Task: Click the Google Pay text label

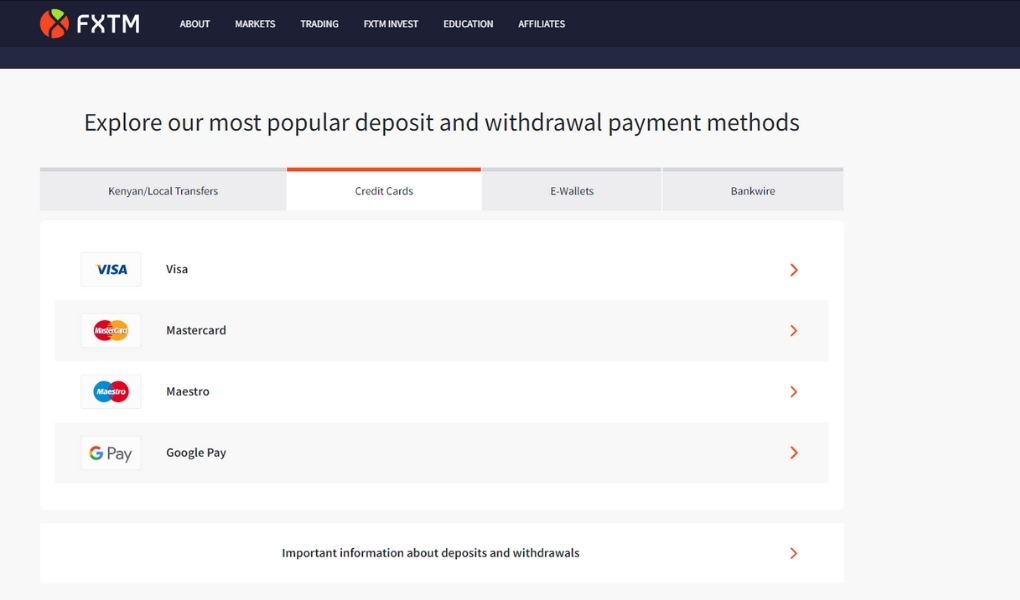Action: pyautogui.click(x=196, y=453)
